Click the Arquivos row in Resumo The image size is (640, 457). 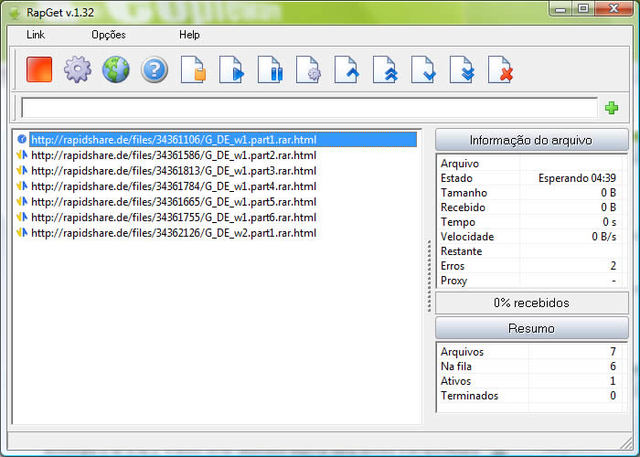[529, 352]
